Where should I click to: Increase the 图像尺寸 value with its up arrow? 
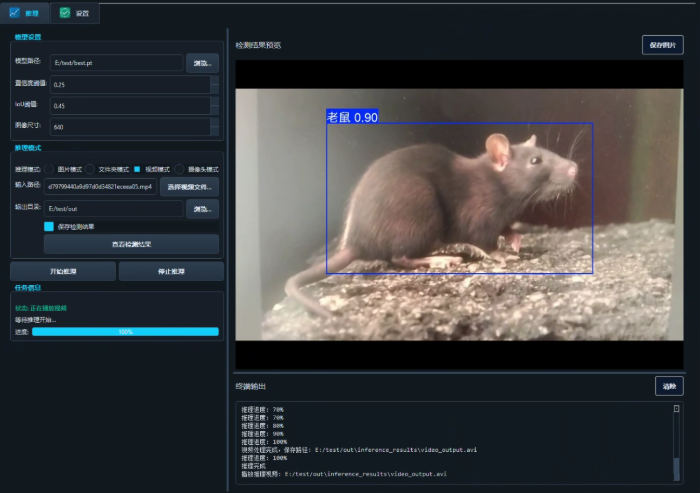pos(215,122)
